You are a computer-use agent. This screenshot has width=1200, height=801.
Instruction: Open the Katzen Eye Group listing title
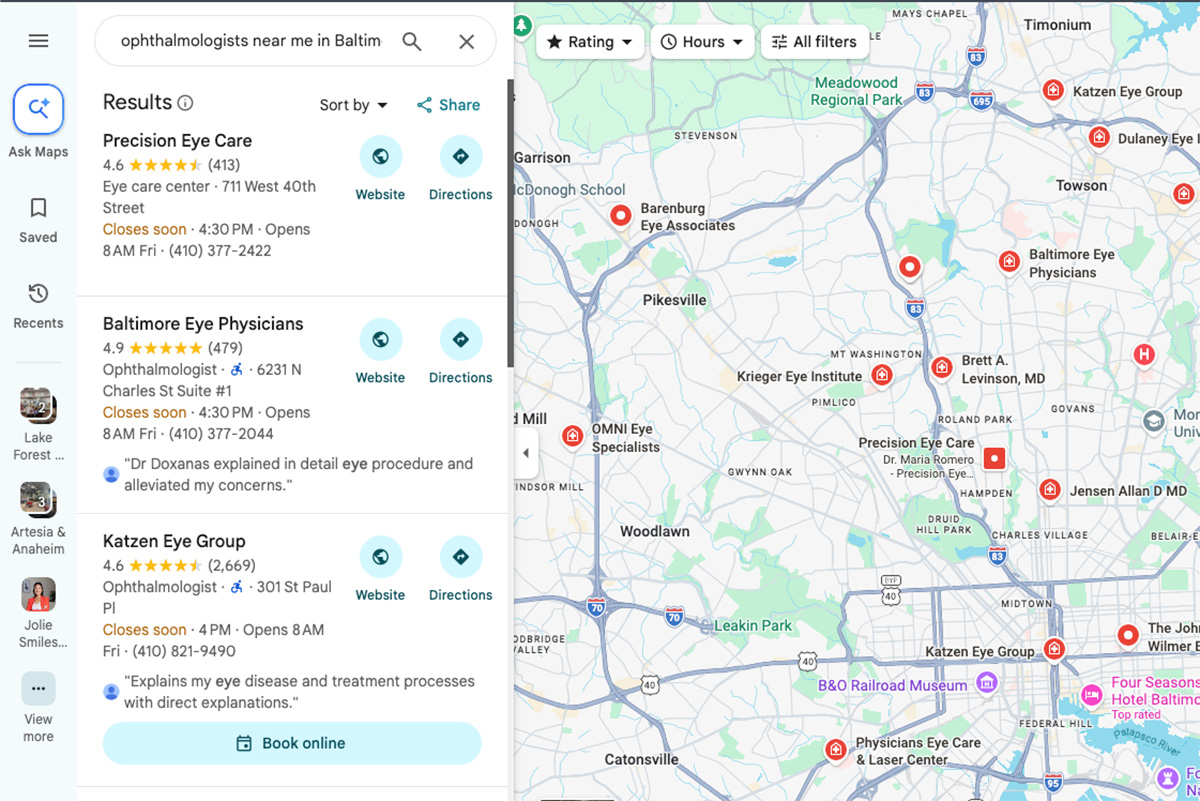click(174, 541)
